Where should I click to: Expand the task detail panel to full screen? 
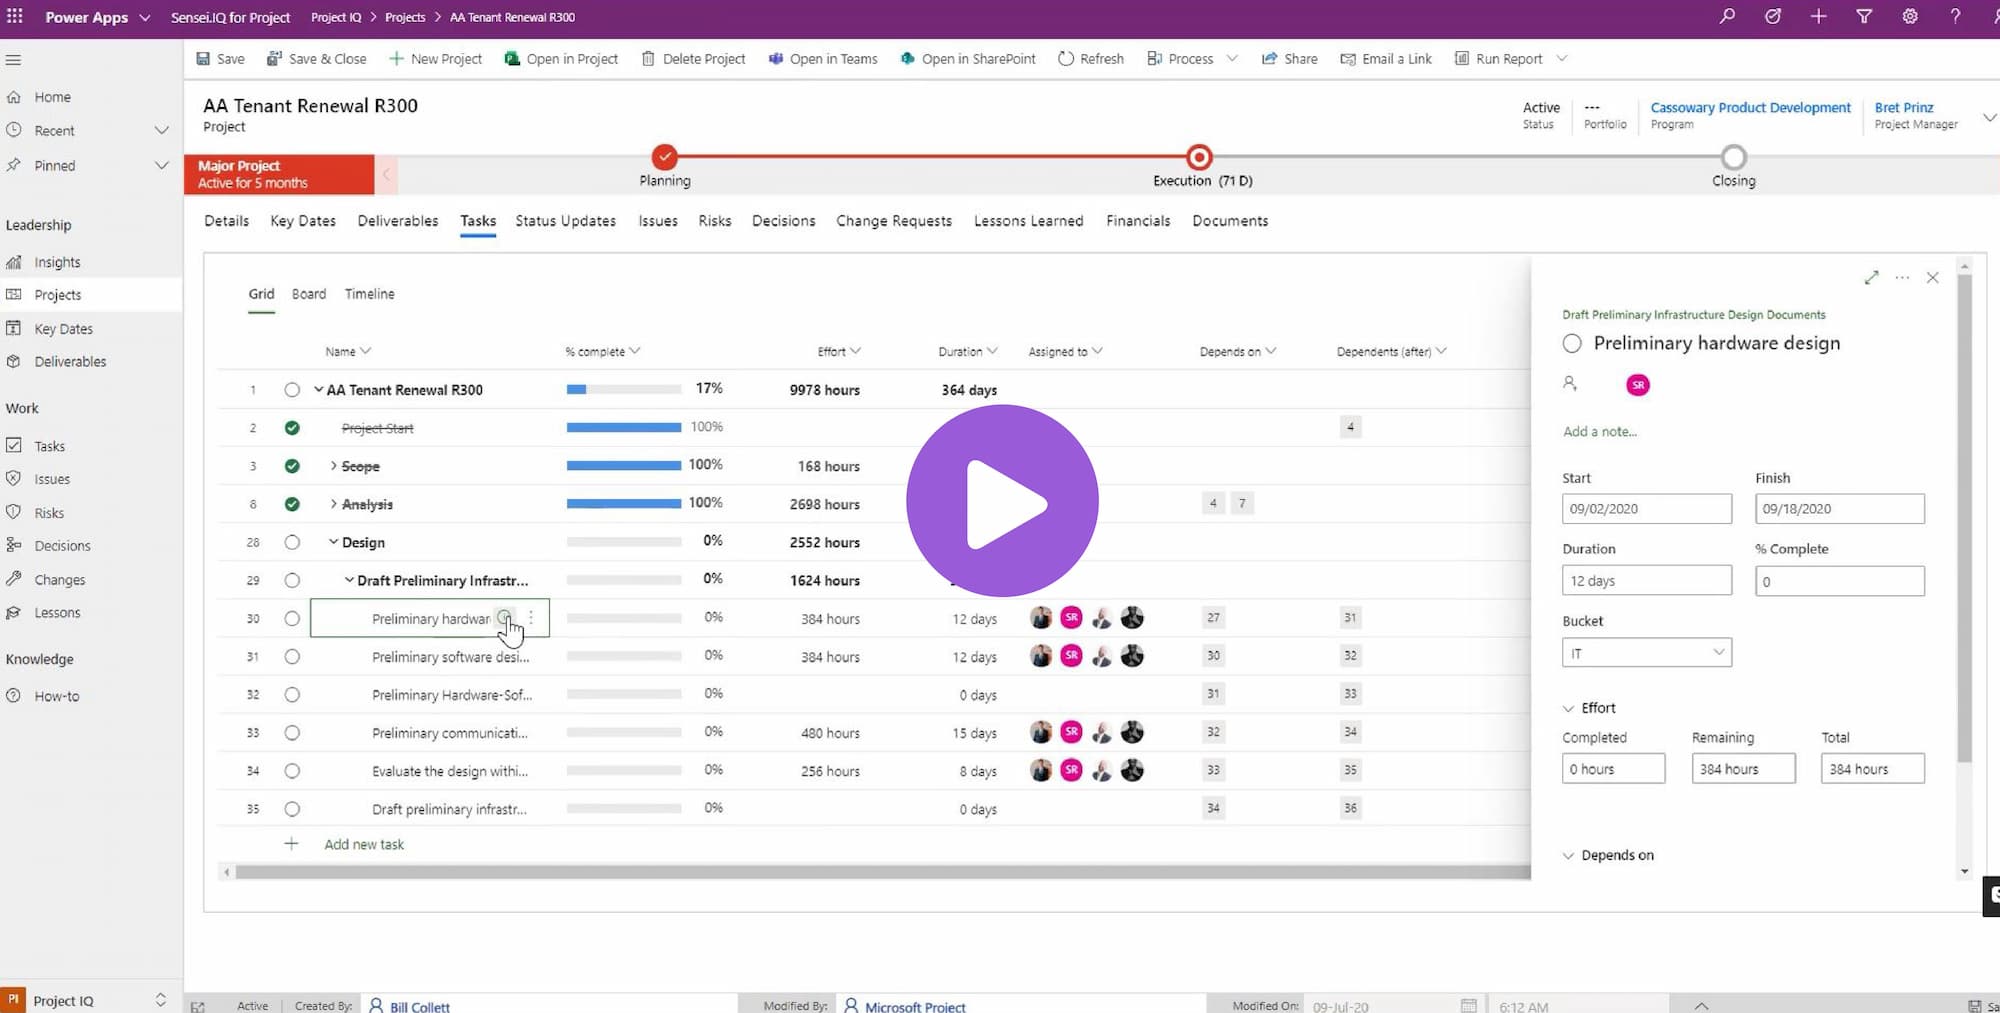point(1871,278)
